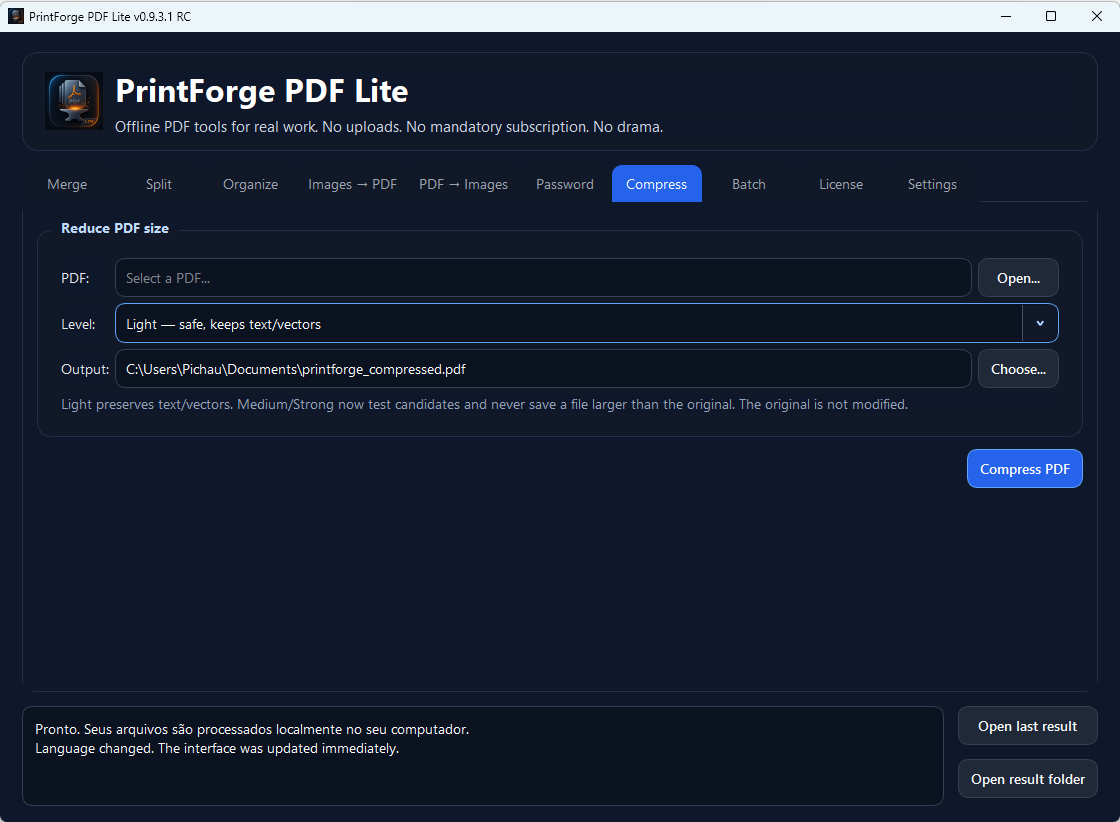Minimize the PrintForge window
Image resolution: width=1120 pixels, height=822 pixels.
tap(1006, 16)
